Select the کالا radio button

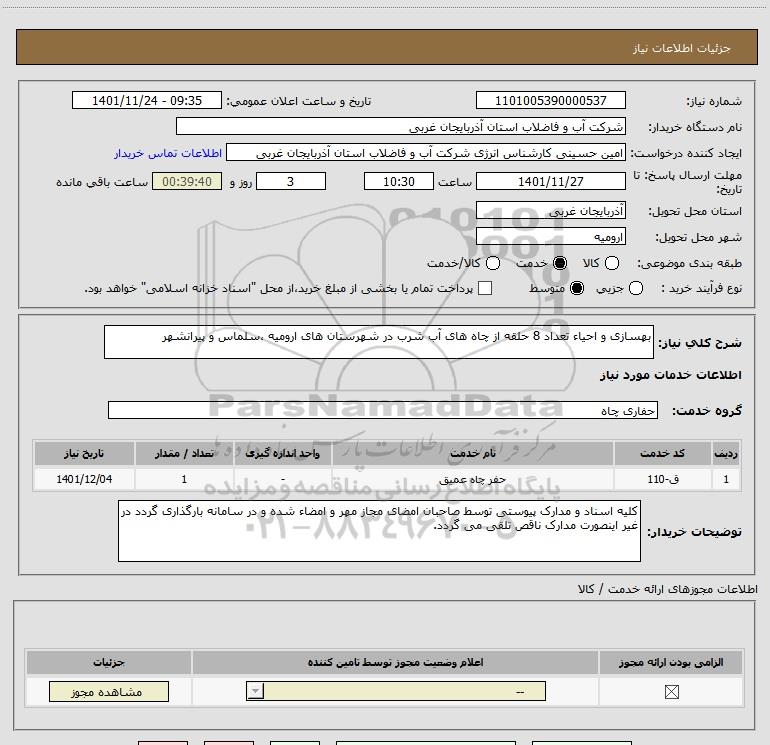611,263
